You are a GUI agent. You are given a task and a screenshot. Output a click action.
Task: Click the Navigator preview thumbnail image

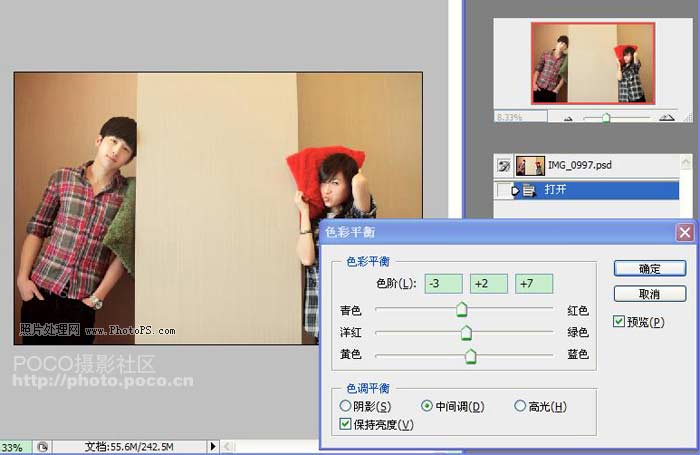592,62
